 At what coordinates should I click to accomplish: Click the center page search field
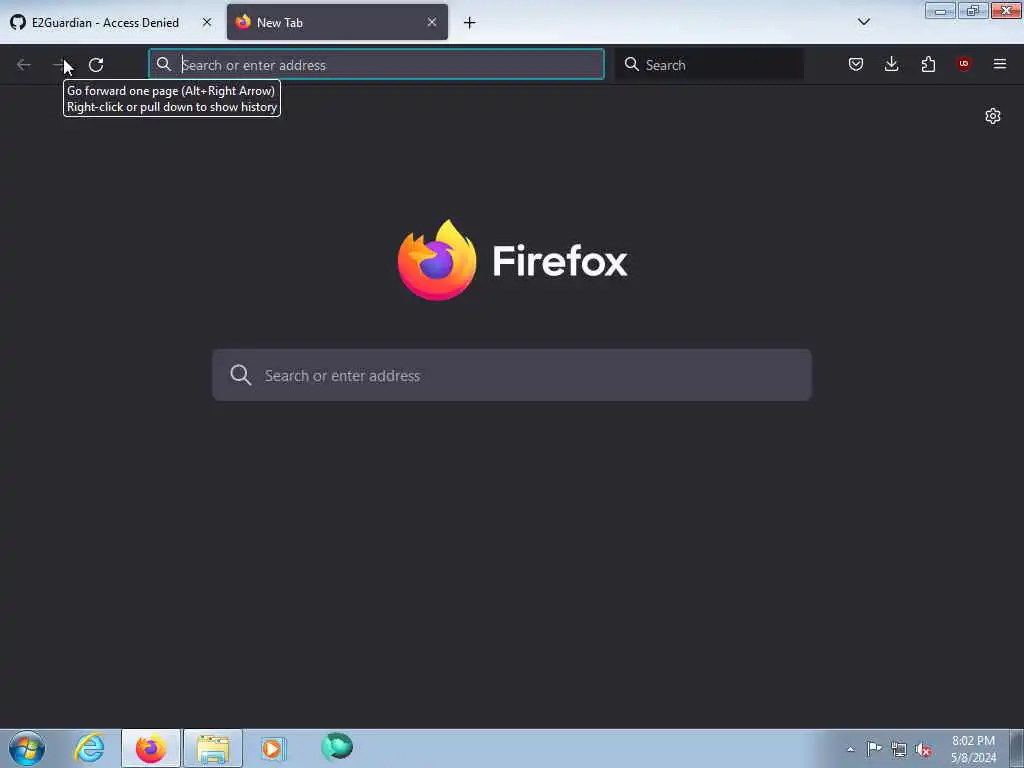pyautogui.click(x=512, y=375)
